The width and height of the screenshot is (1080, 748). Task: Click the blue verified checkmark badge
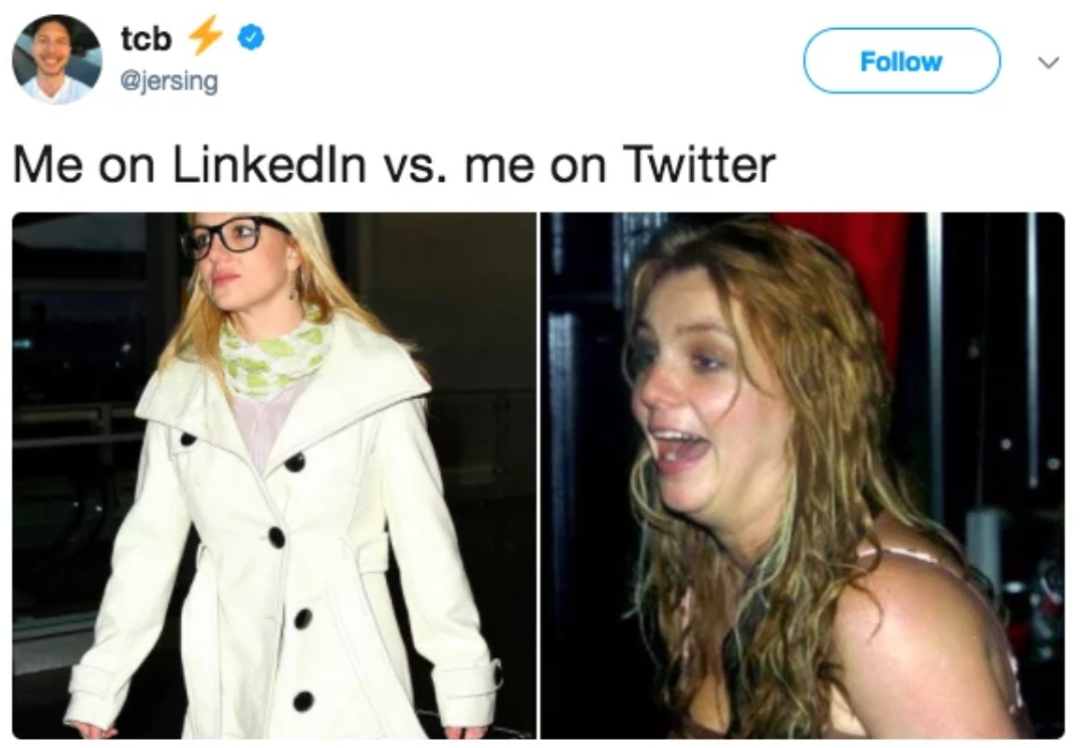tap(251, 37)
